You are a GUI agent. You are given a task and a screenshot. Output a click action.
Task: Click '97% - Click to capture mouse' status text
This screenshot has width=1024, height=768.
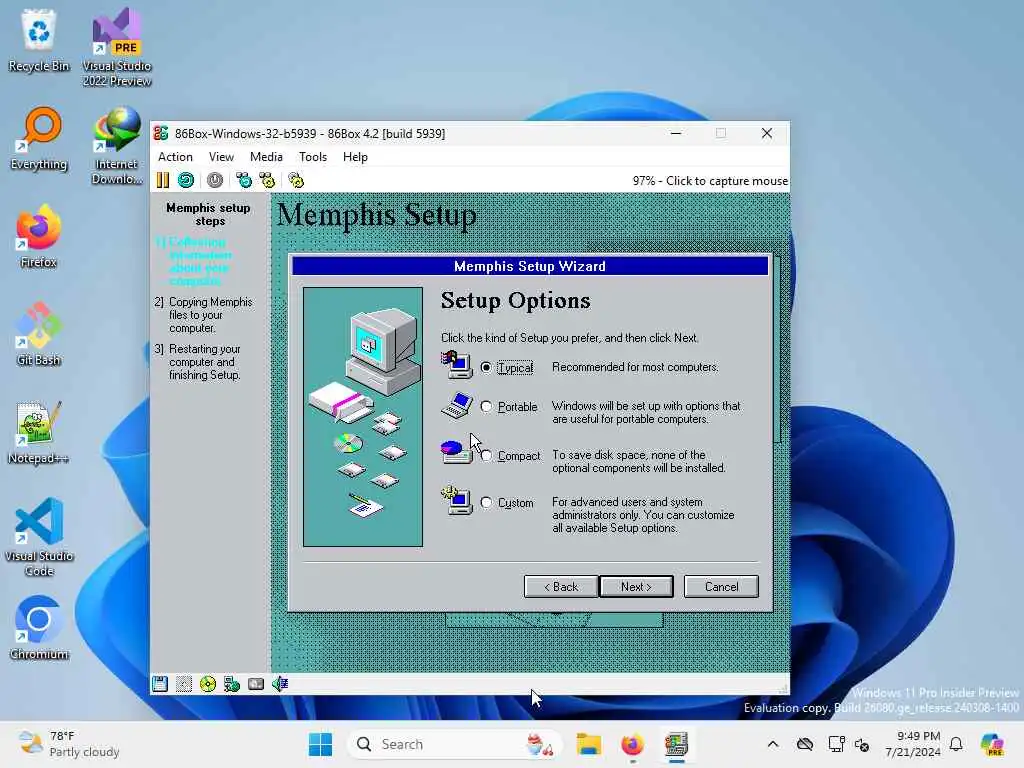point(710,181)
